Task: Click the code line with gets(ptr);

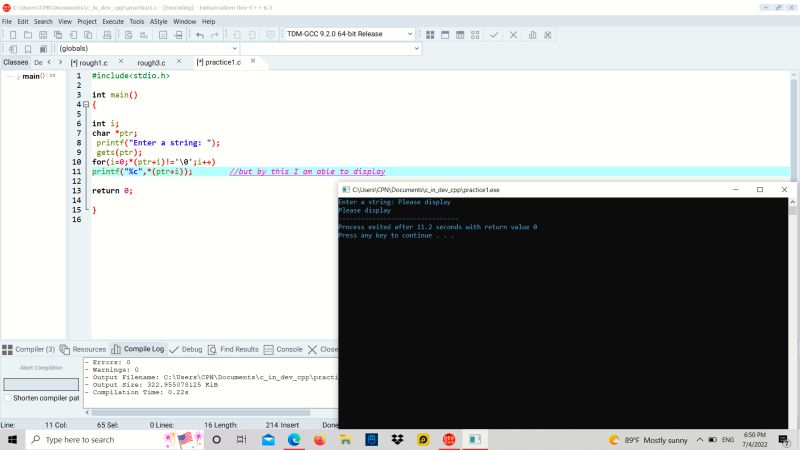Action: [x=119, y=153]
